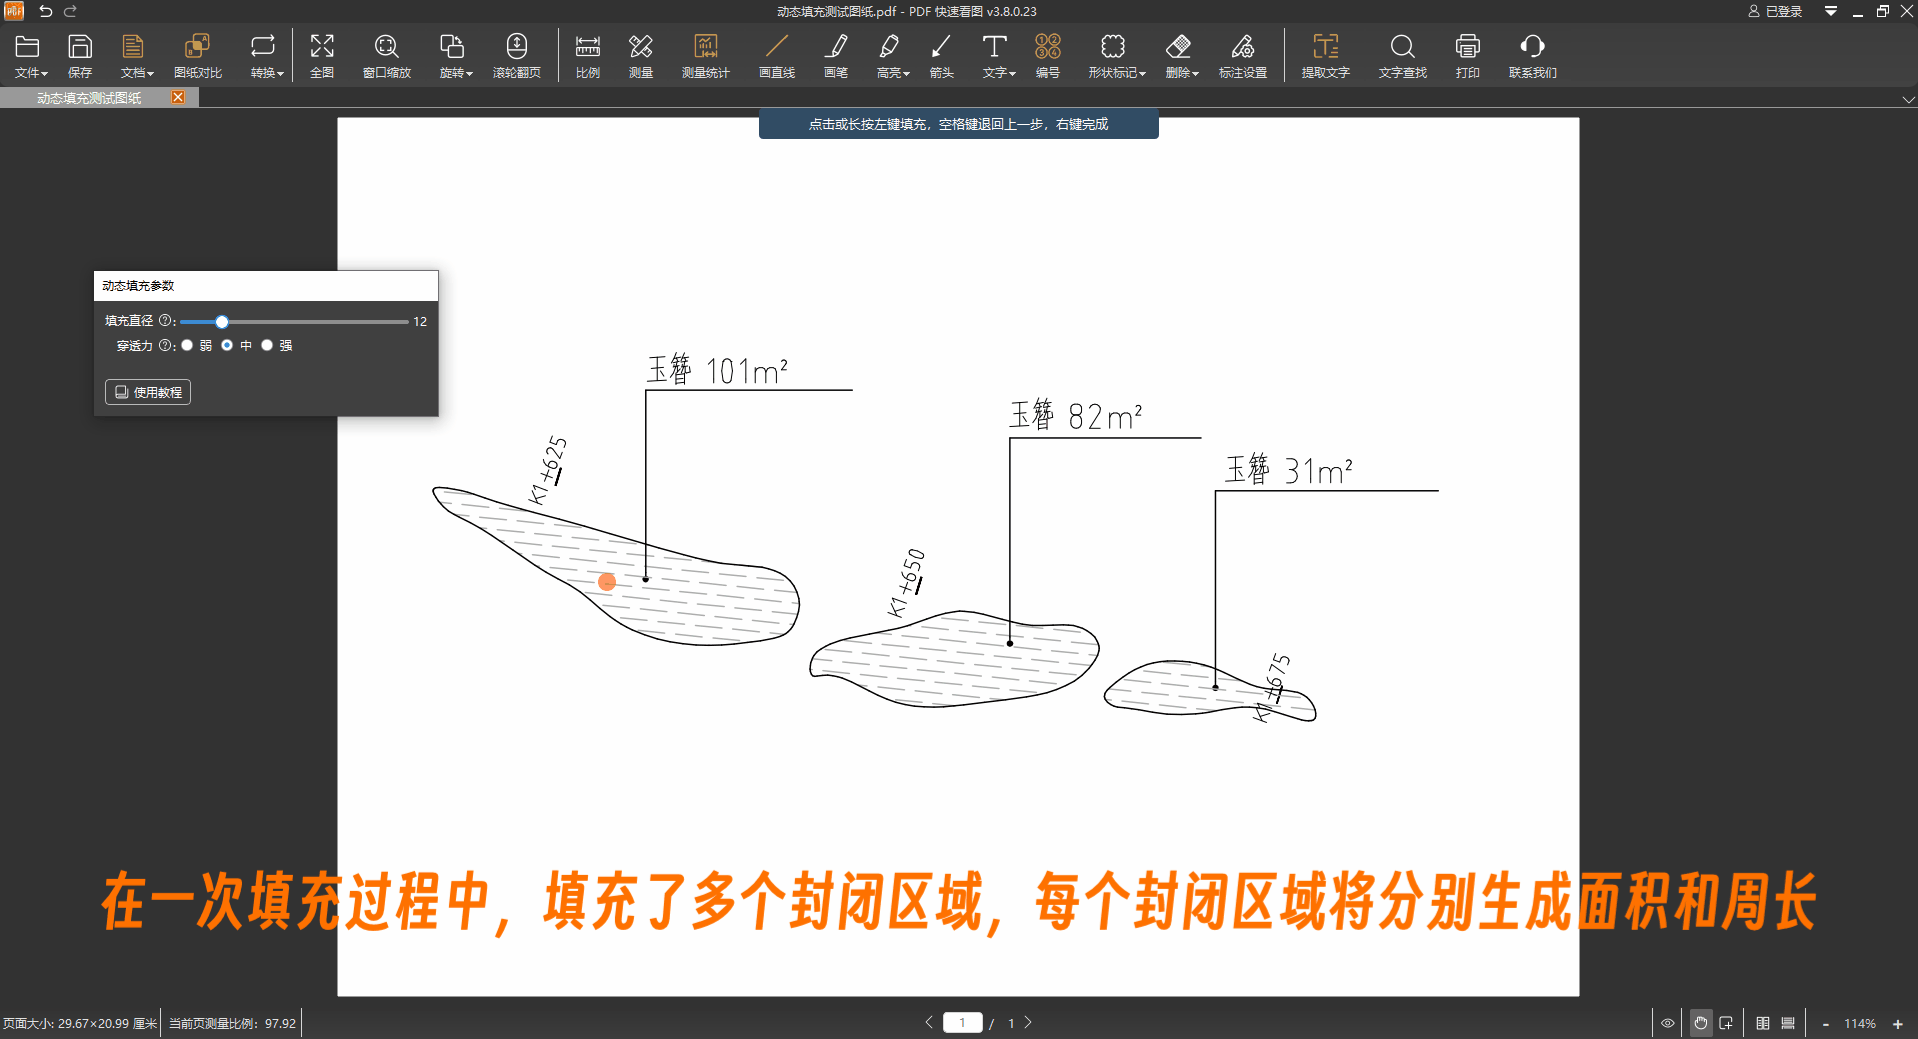Select the 画直线 draw-line tool
Image resolution: width=1918 pixels, height=1039 pixels.
coord(777,55)
